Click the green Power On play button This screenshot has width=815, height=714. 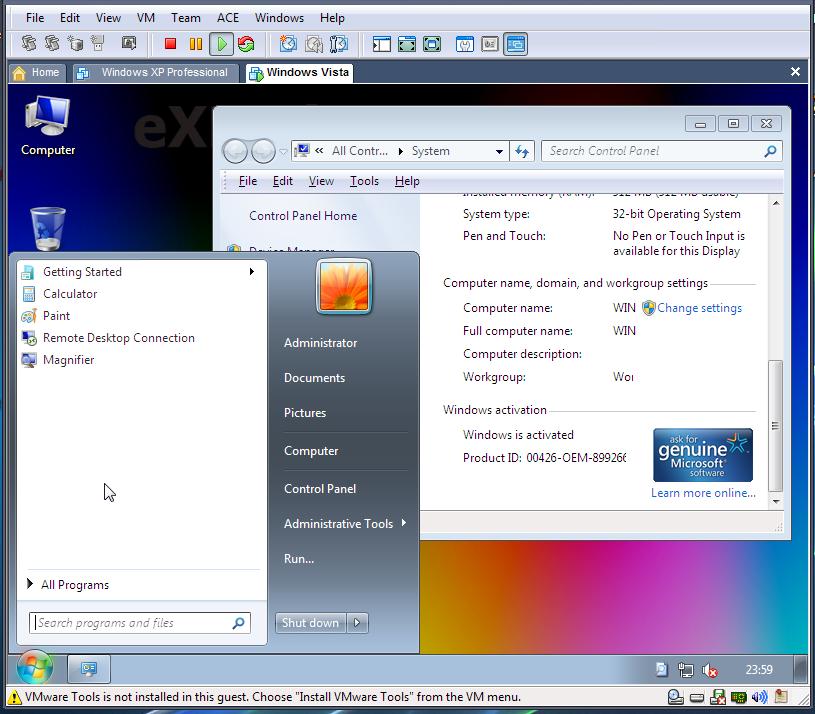(221, 44)
